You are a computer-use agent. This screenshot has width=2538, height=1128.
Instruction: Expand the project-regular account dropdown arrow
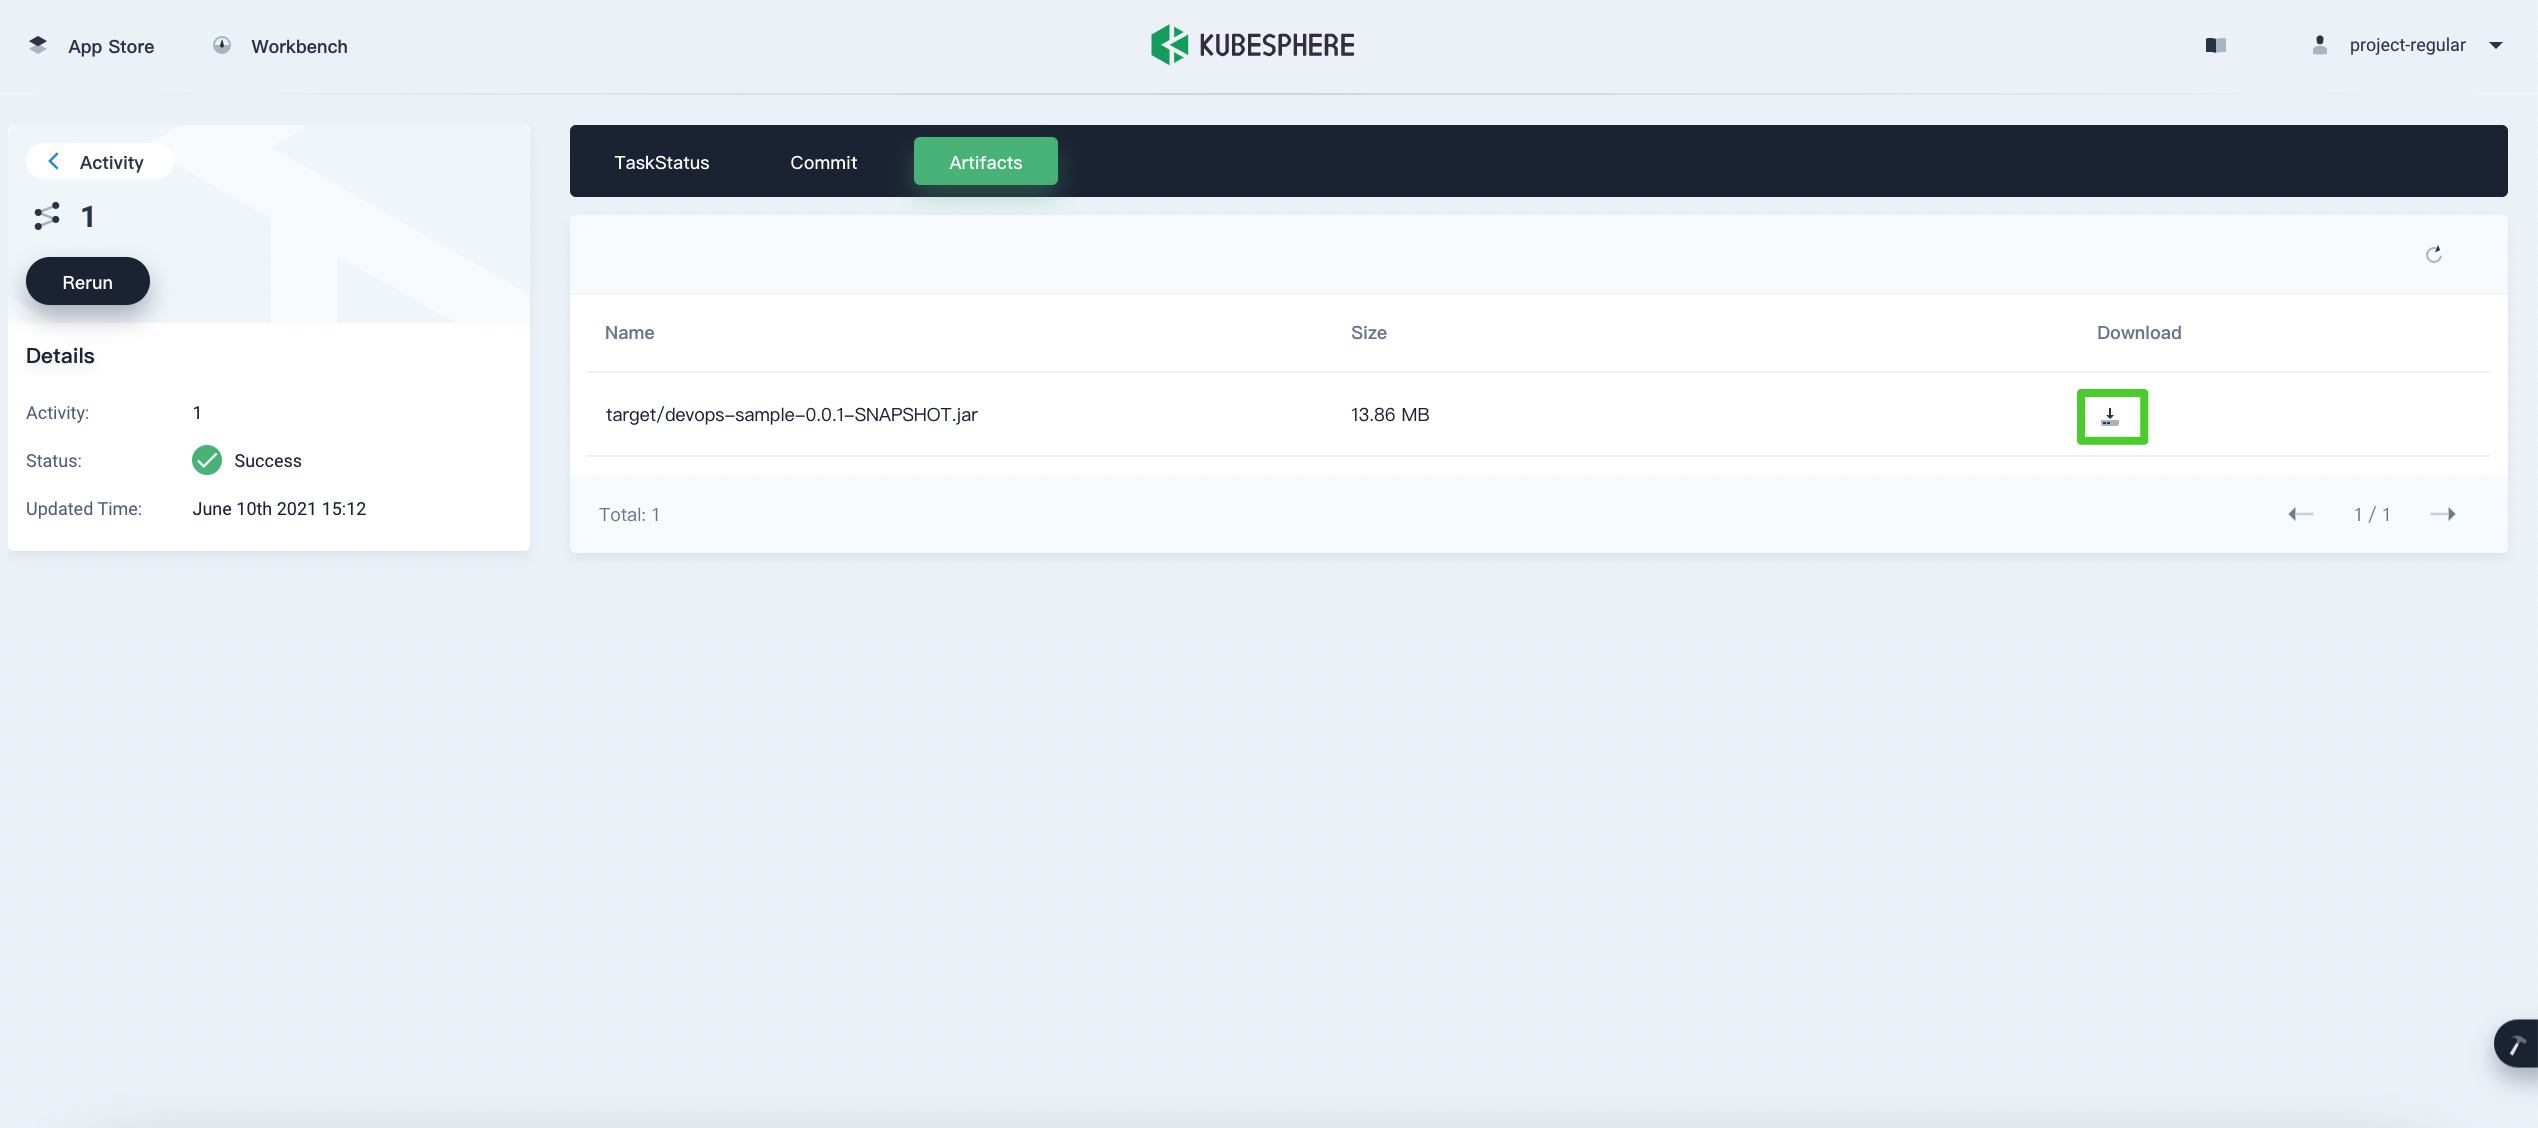(x=2495, y=45)
